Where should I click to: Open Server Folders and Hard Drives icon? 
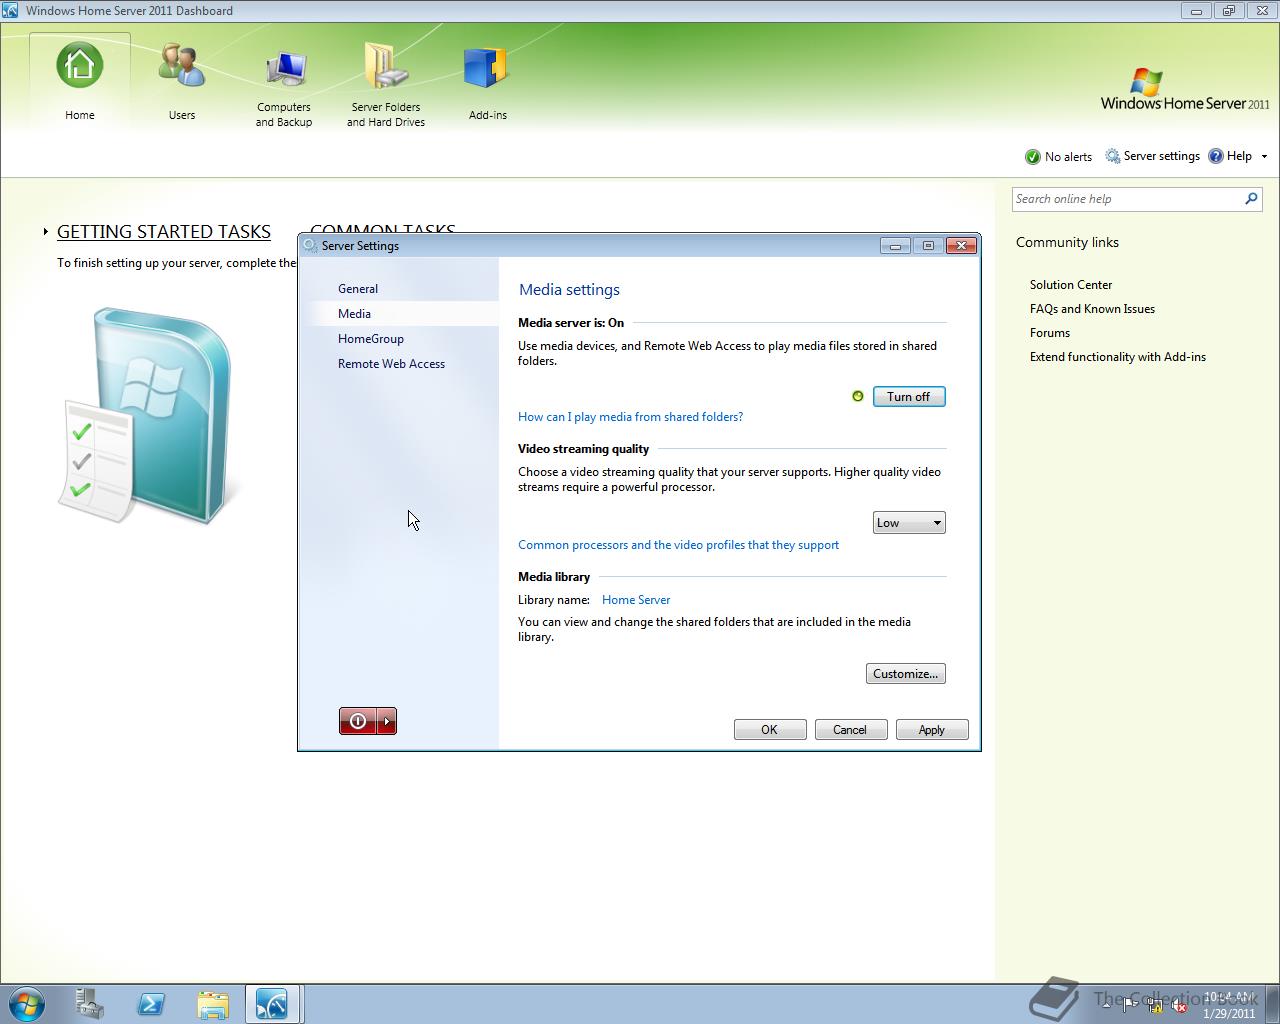pos(386,66)
